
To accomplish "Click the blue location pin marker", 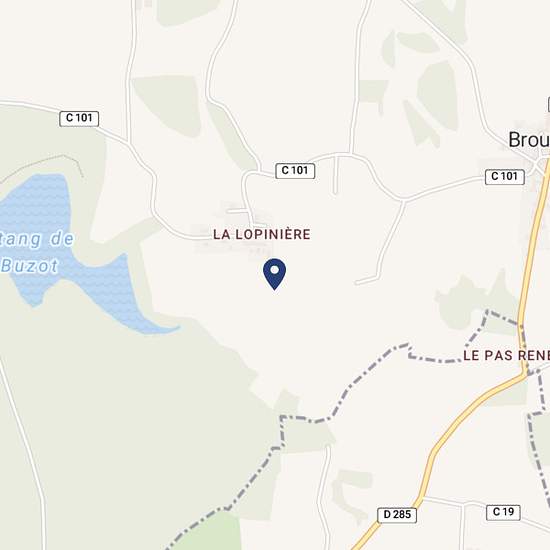I will (x=274, y=274).
